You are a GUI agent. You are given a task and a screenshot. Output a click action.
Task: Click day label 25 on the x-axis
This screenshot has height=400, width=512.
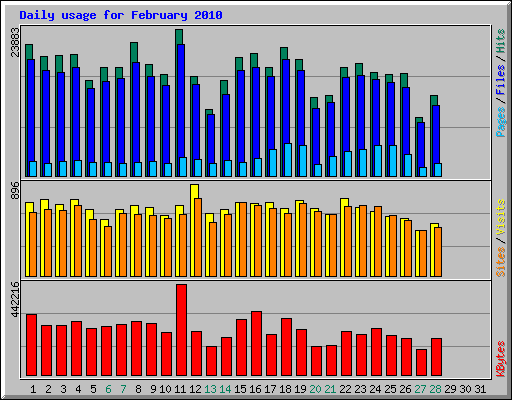[390, 389]
